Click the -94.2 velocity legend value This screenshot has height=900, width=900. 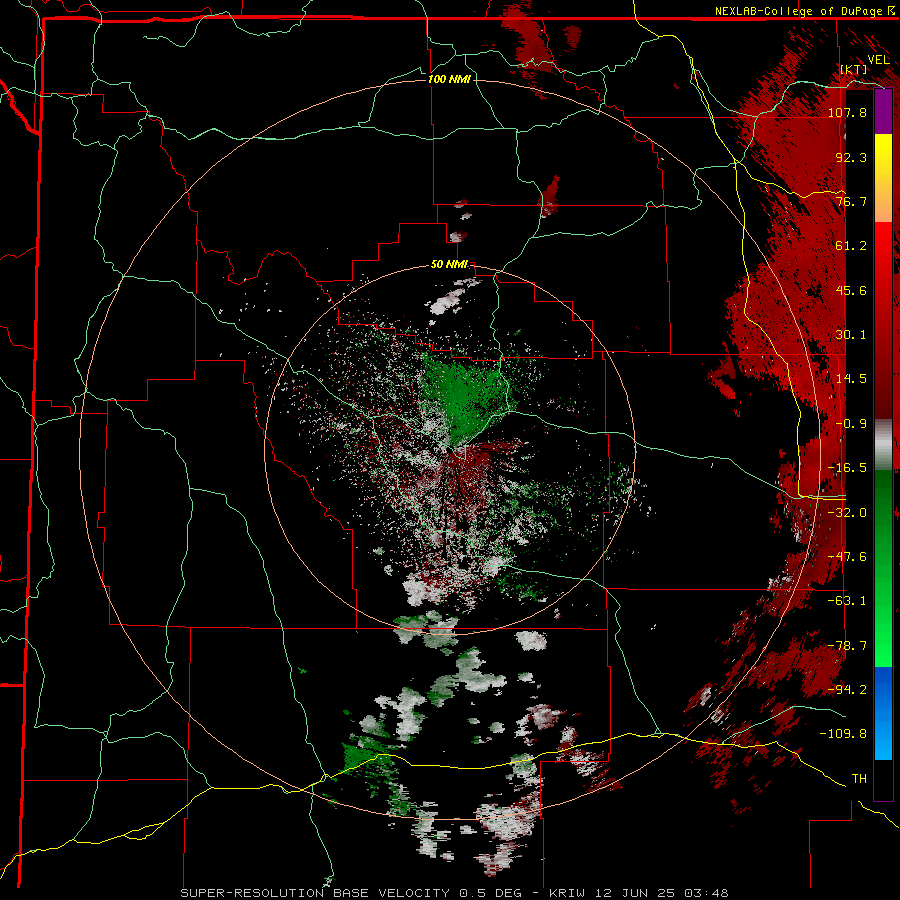click(x=847, y=690)
